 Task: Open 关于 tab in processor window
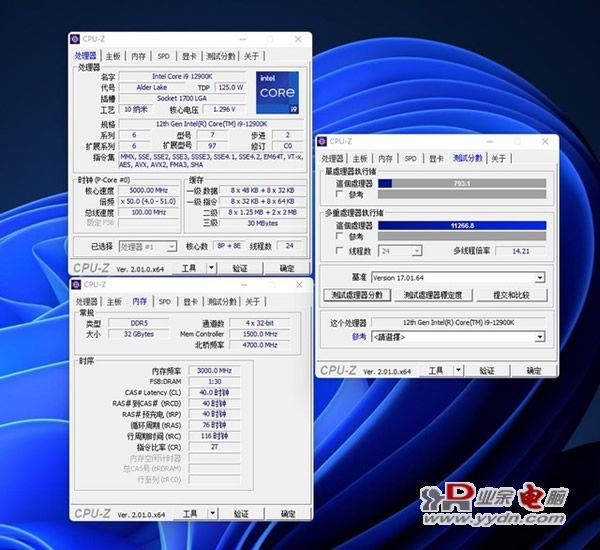point(251,56)
